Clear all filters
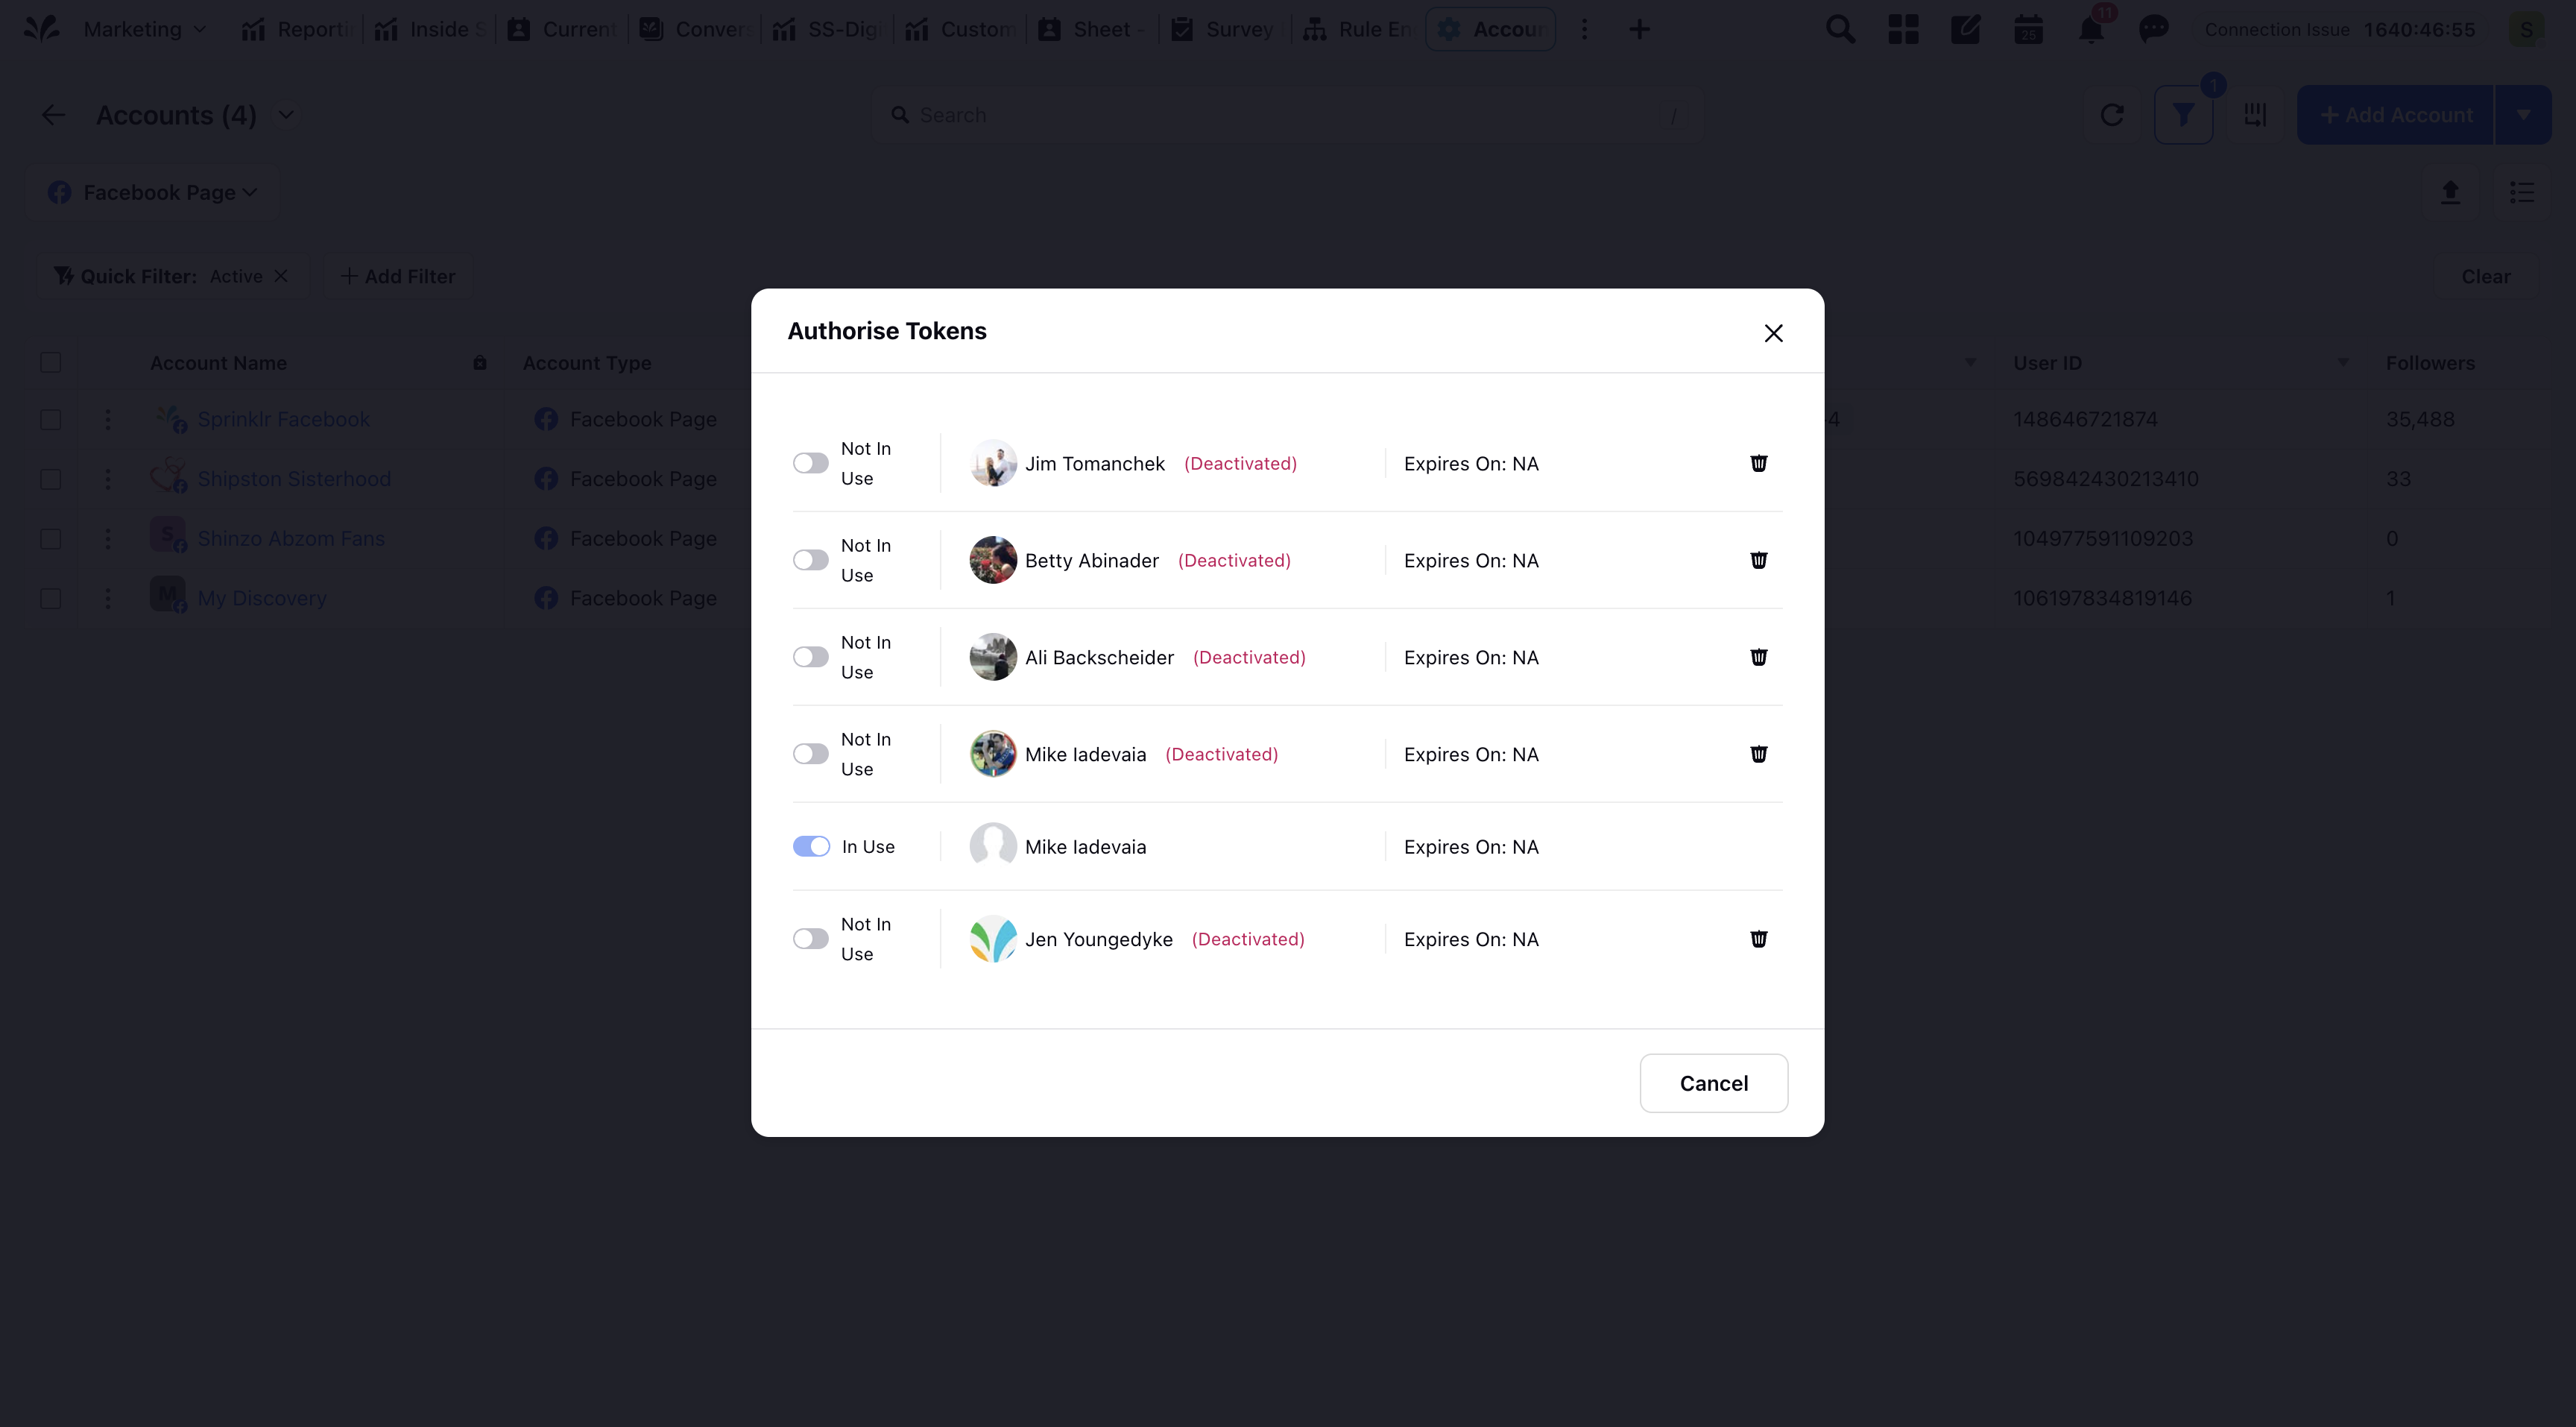Screen dimensions: 2576x1427 2486,276
